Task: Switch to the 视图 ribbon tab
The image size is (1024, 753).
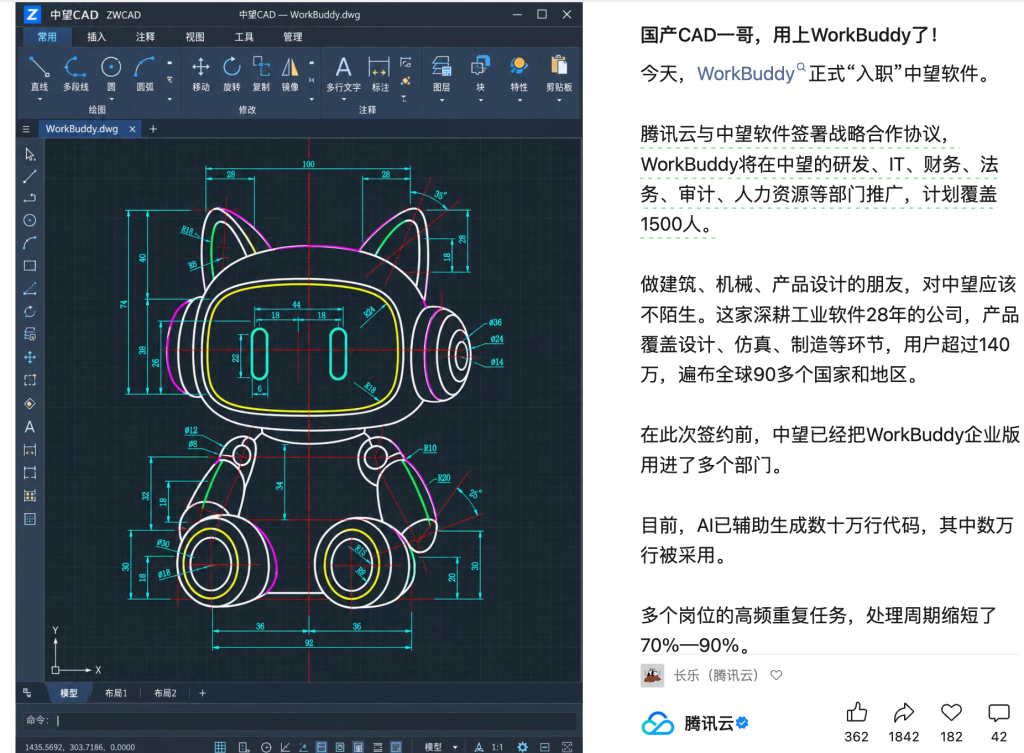Action: click(x=195, y=37)
